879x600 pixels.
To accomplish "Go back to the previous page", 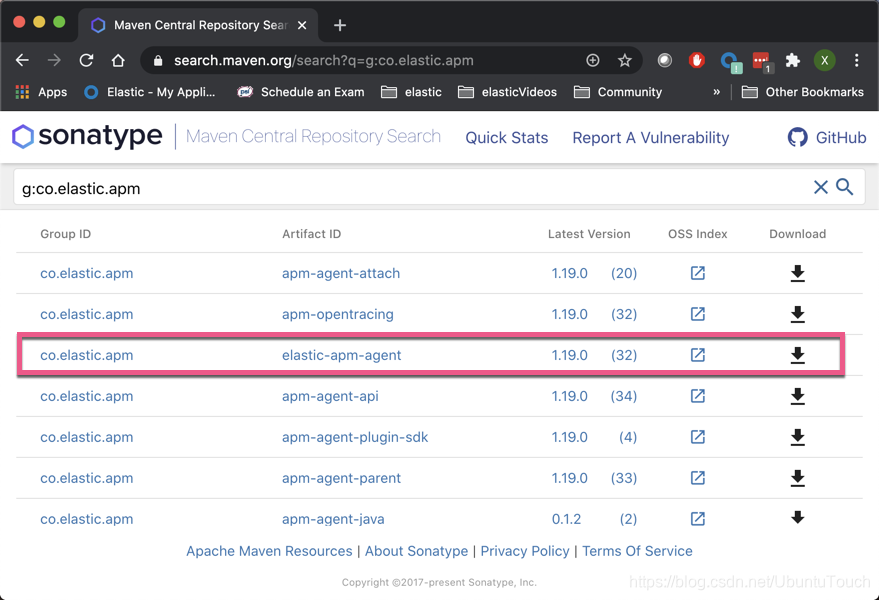I will [22, 60].
